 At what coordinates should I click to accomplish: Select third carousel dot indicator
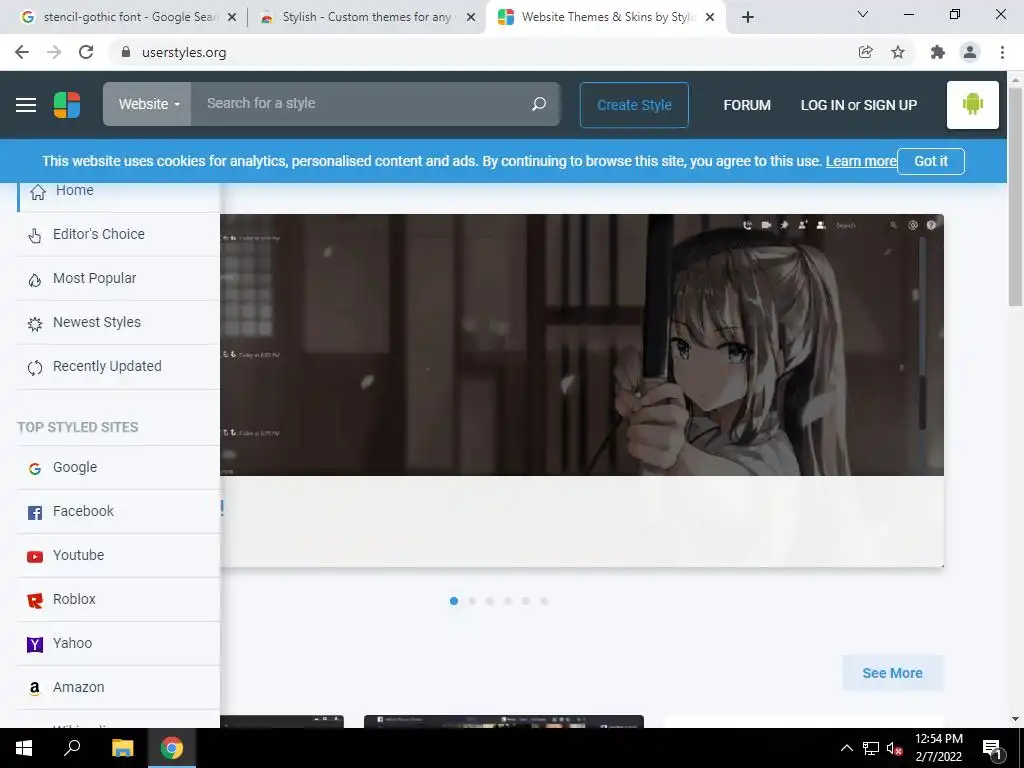point(490,601)
